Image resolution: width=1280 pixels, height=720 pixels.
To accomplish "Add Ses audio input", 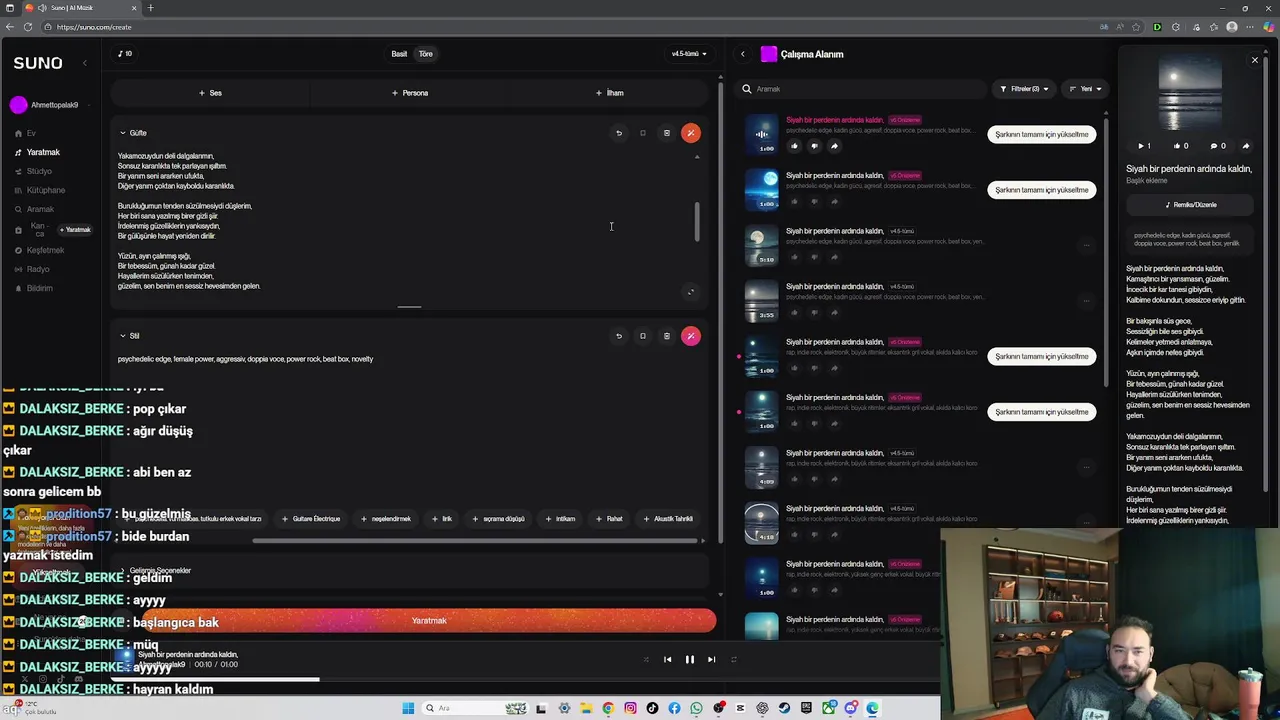I will (210, 93).
